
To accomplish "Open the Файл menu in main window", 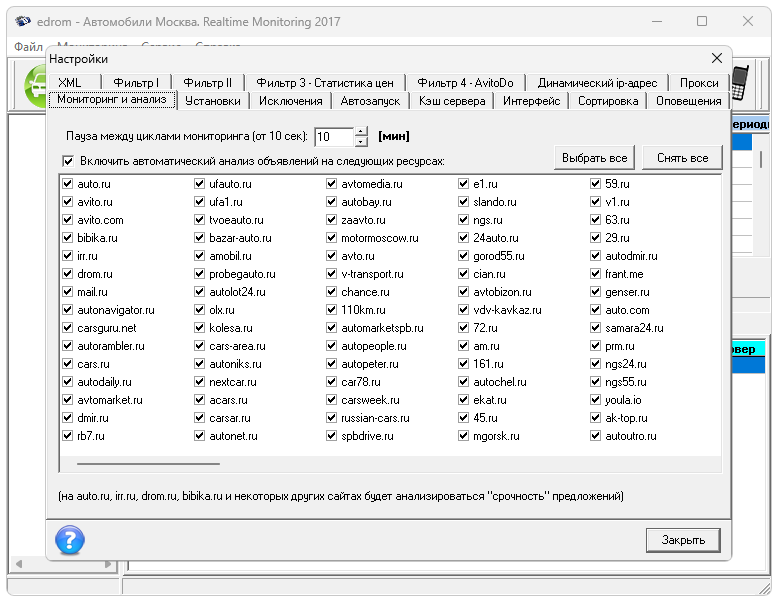I will [x=28, y=47].
